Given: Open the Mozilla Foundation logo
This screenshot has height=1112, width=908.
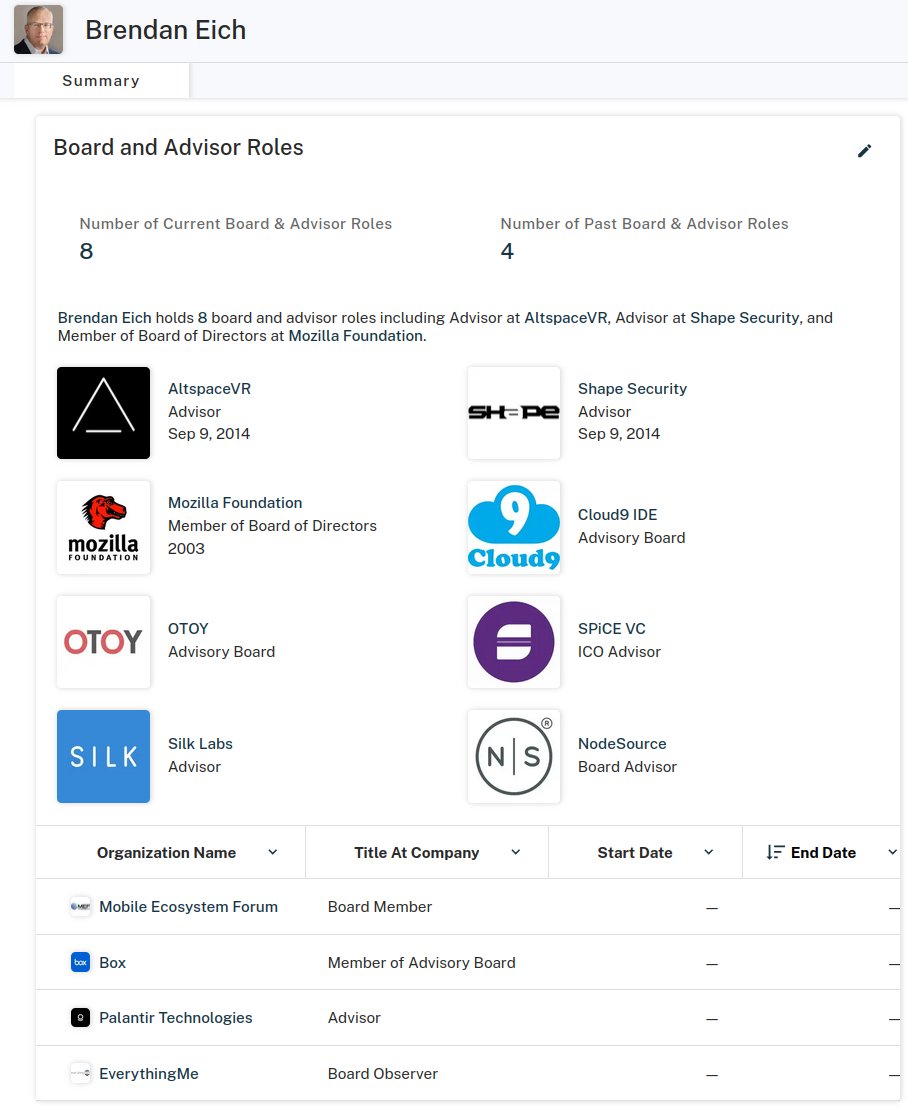Looking at the screenshot, I should click(x=103, y=527).
